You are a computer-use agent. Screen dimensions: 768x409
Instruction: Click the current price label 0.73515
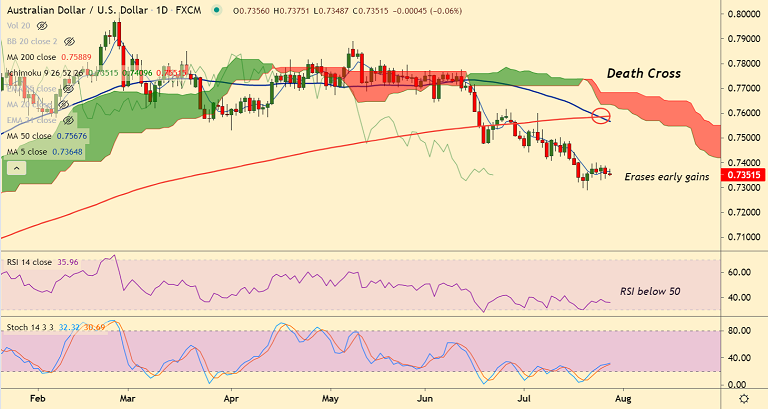coord(744,175)
